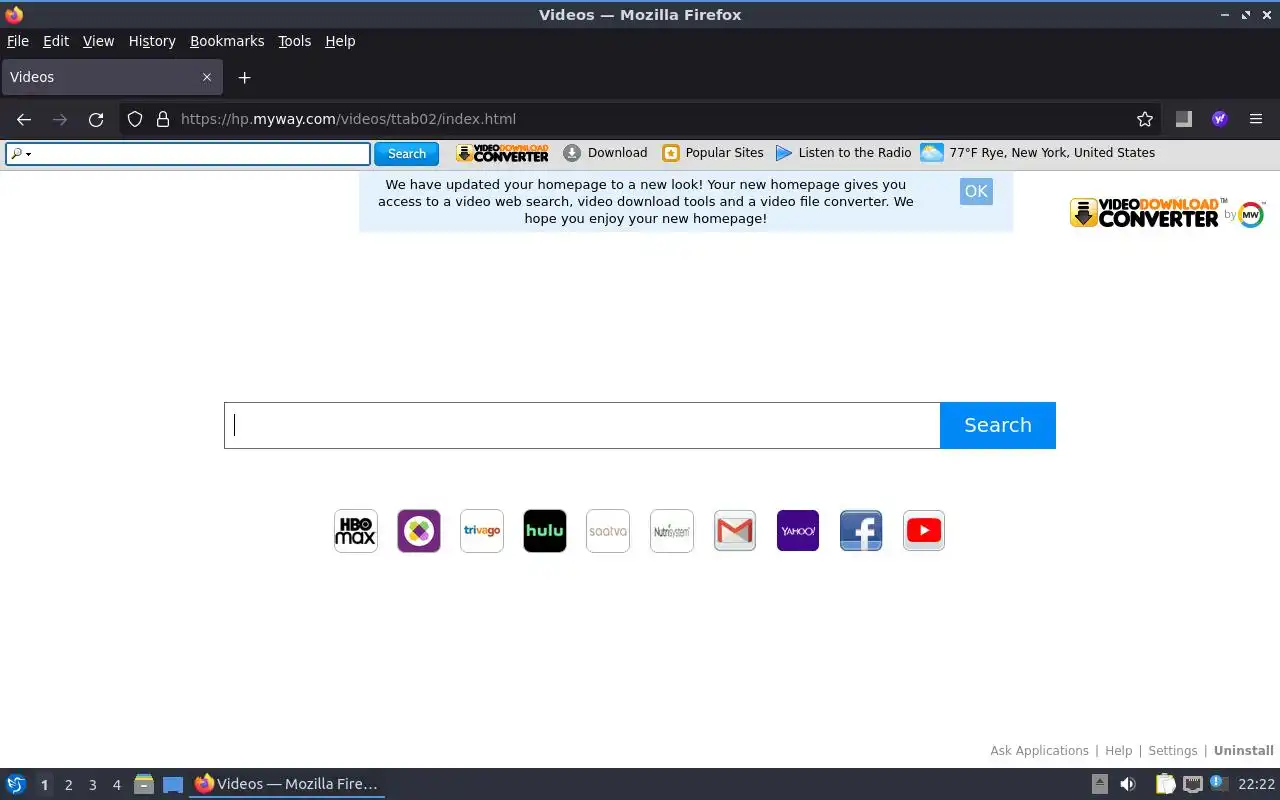Open the taskbar application launcher menu
This screenshot has height=800, width=1280.
coord(16,785)
